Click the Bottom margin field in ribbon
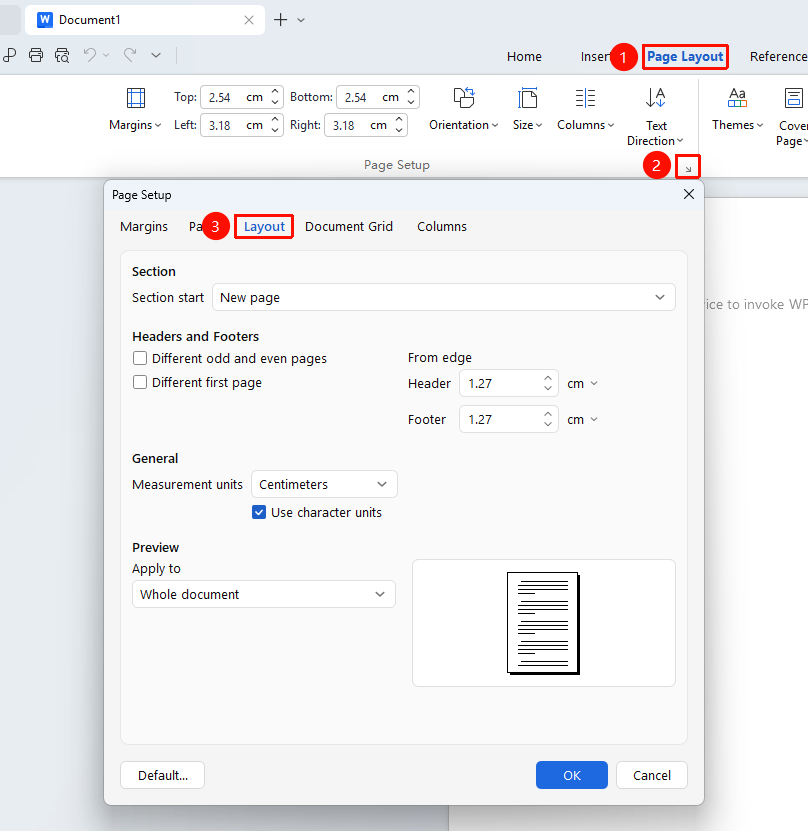808x831 pixels. 378,97
